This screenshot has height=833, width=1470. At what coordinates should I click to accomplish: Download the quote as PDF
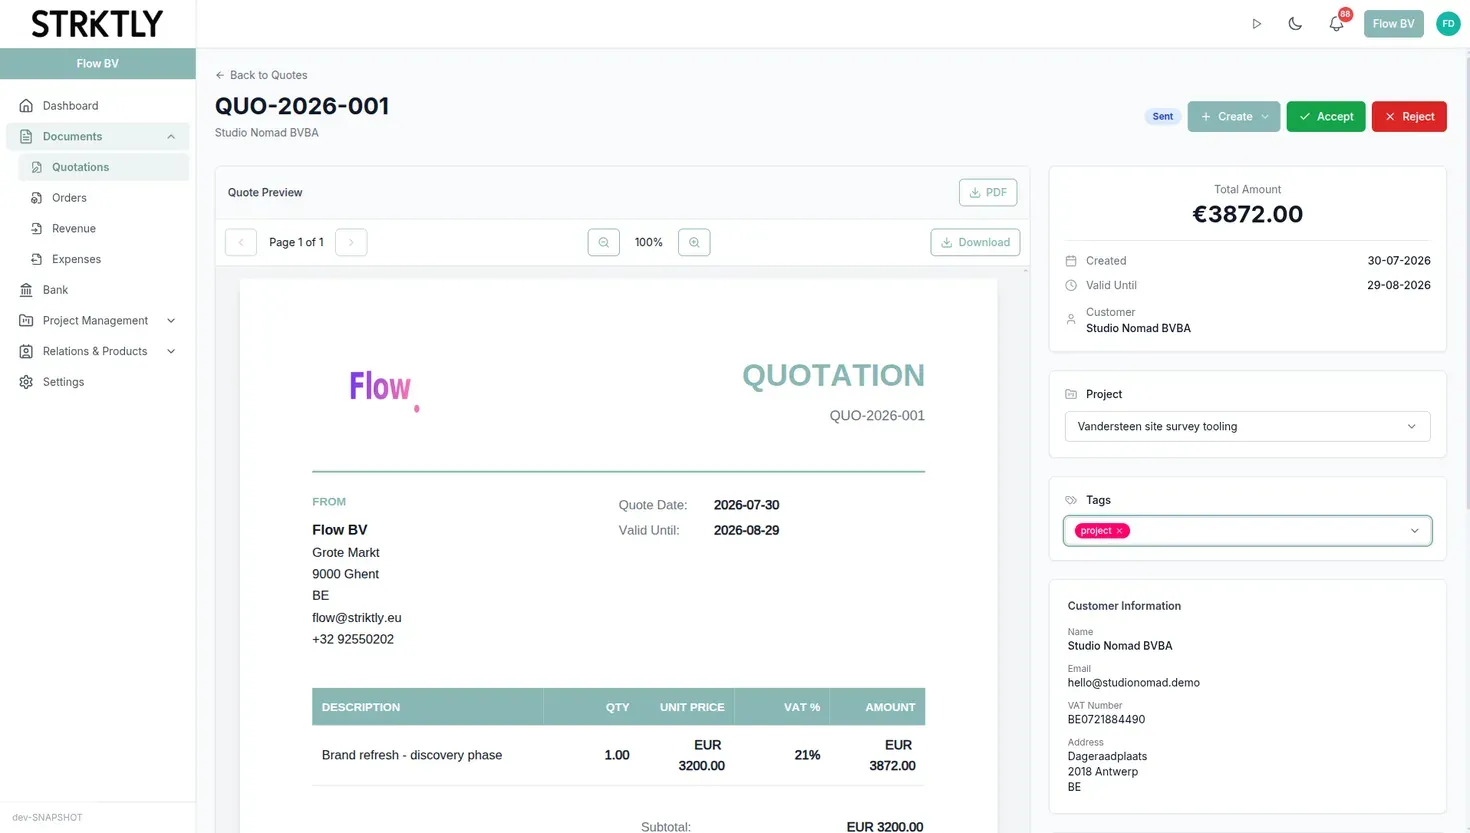pyautogui.click(x=987, y=192)
